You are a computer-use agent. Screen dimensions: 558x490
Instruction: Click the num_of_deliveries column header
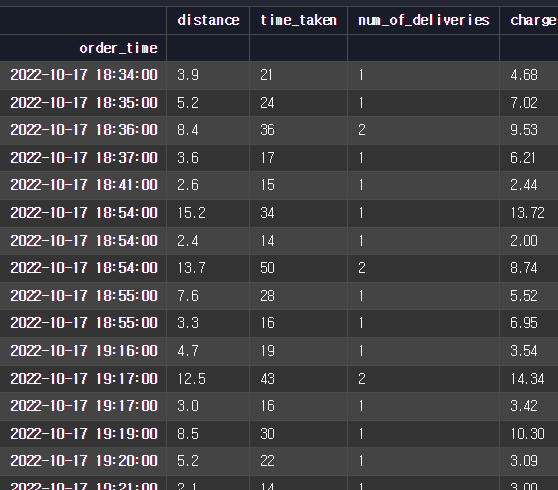click(x=423, y=20)
